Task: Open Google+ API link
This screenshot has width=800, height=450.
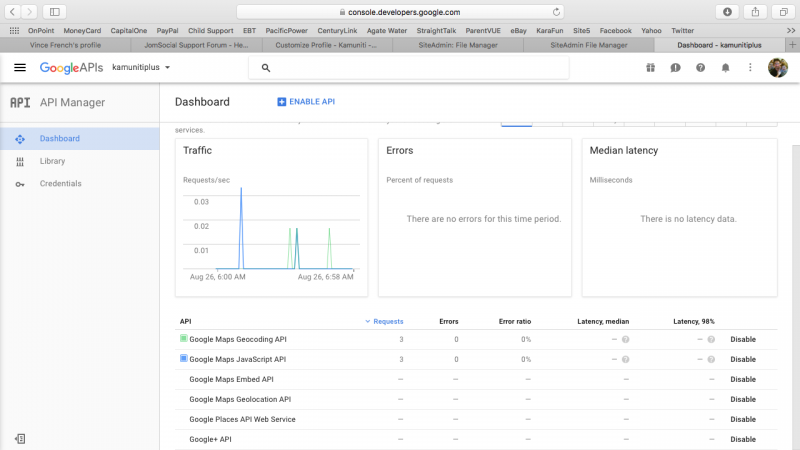Action: pos(210,439)
